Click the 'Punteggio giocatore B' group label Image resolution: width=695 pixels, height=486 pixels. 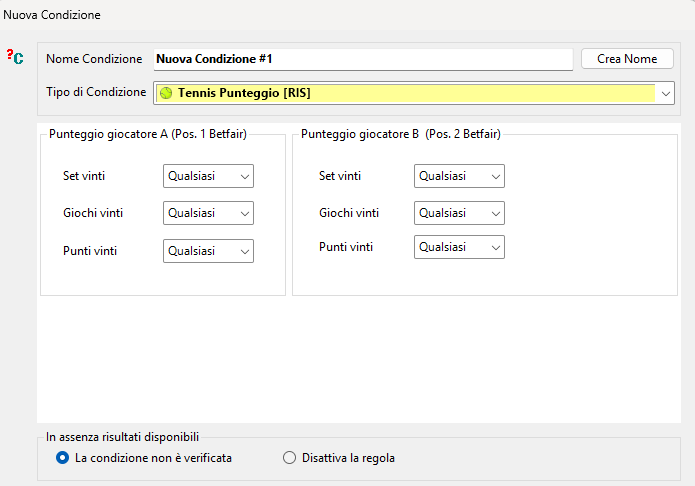point(401,134)
